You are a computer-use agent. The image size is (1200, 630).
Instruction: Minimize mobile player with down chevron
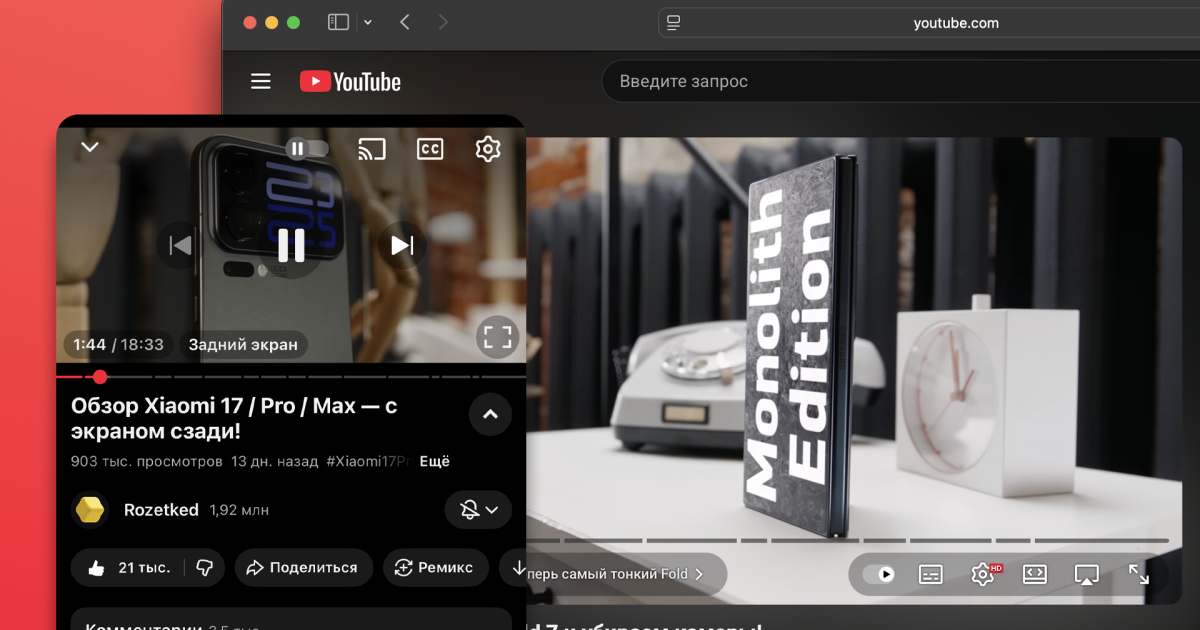click(90, 147)
